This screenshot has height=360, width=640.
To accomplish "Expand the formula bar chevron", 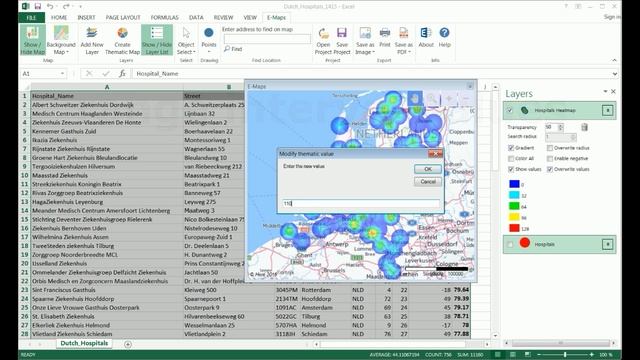I will coord(615,74).
